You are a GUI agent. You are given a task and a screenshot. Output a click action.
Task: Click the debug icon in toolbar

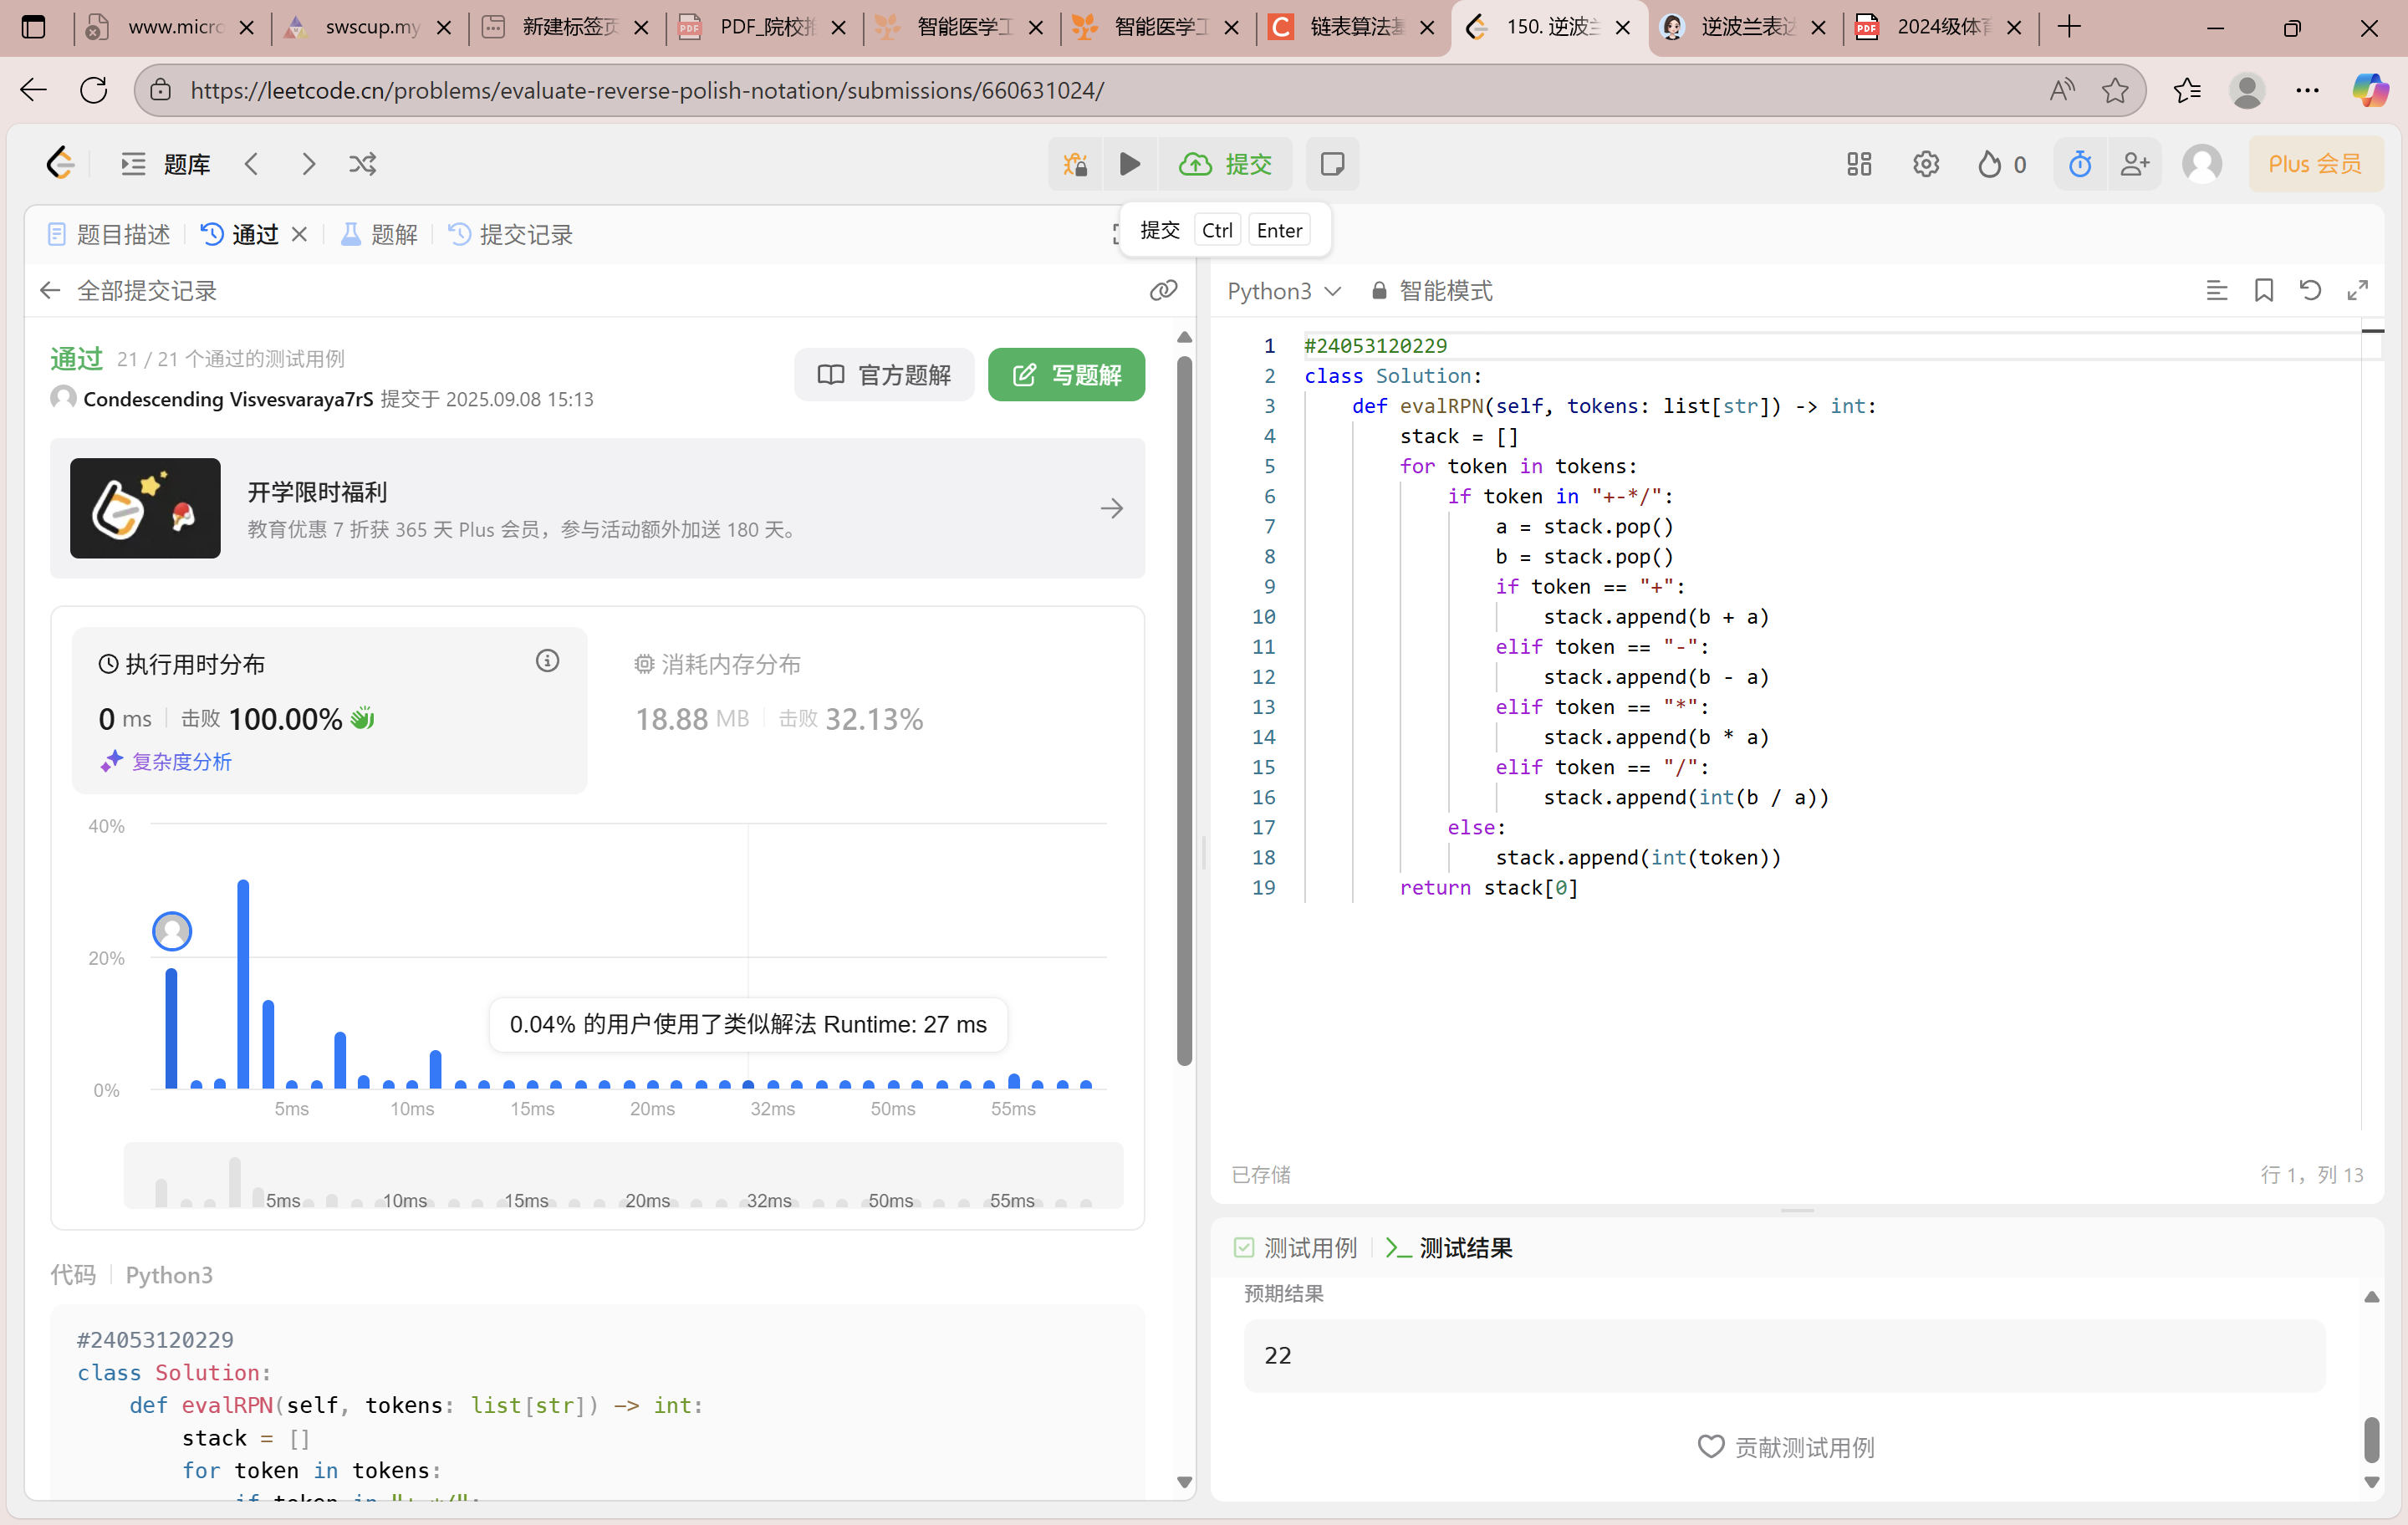(x=1075, y=164)
